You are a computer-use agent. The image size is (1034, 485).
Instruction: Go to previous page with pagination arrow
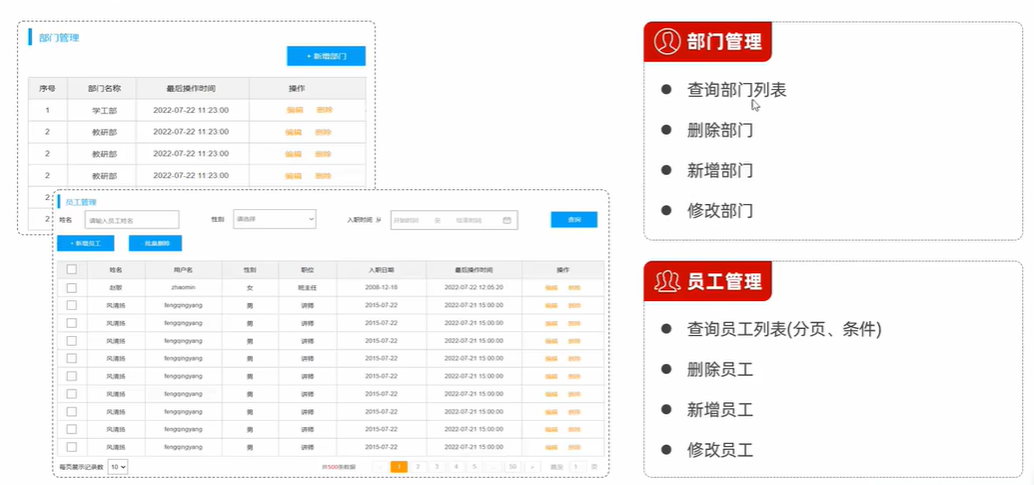point(380,467)
